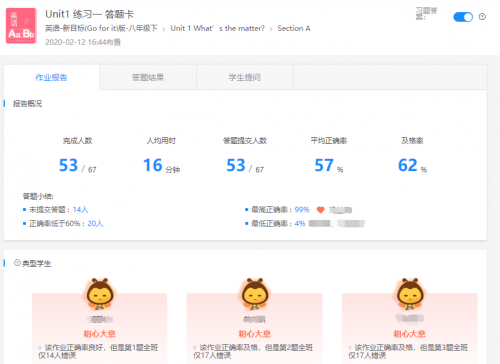500x364 pixels.
Task: Click the 粗心大意 label on the 第3题 card
Action: click(x=409, y=334)
